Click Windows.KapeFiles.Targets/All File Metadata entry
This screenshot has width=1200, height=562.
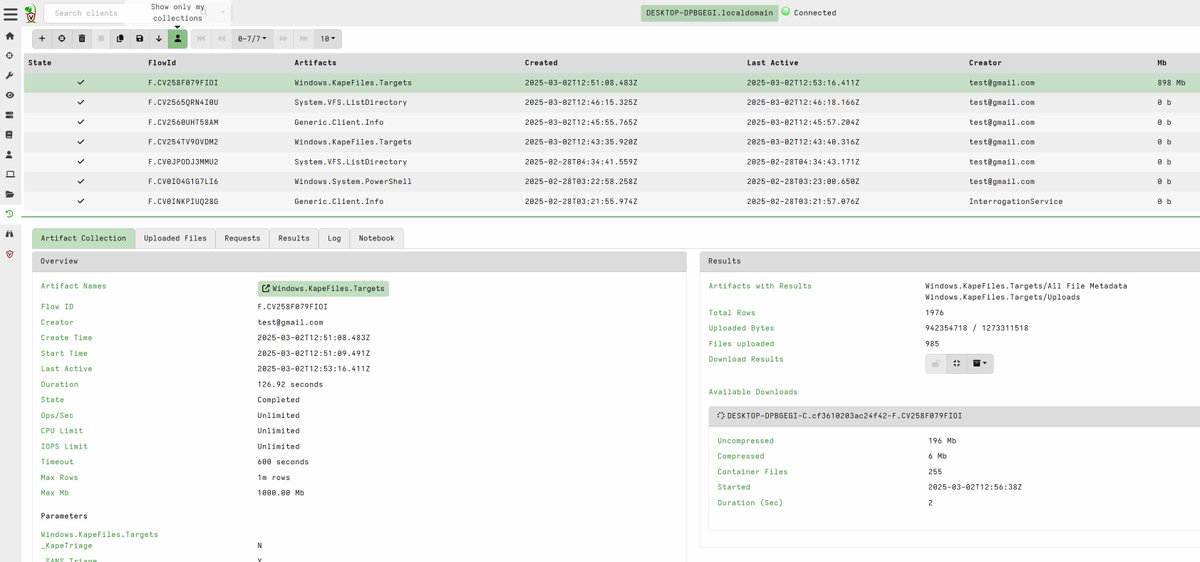[x=1026, y=286]
